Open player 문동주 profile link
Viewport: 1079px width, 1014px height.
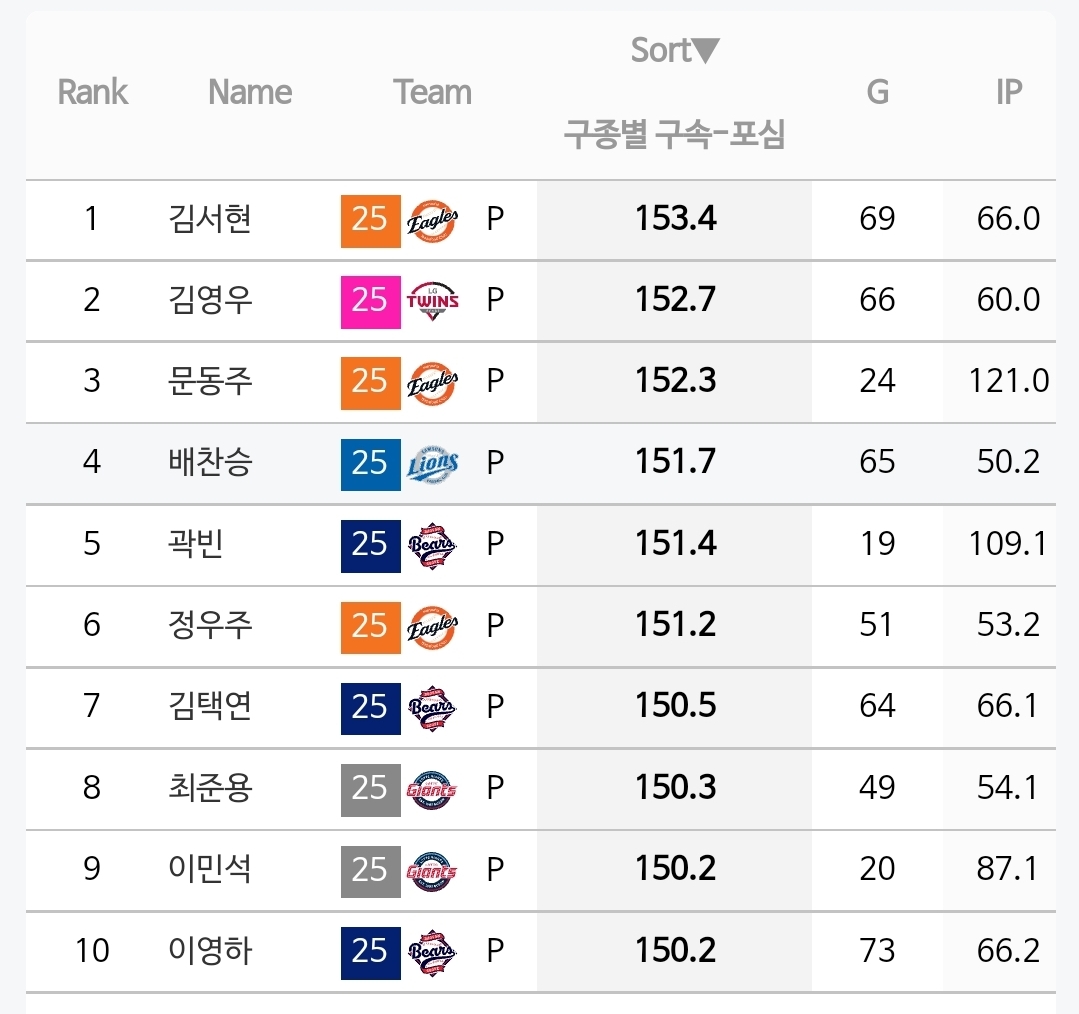coord(210,382)
